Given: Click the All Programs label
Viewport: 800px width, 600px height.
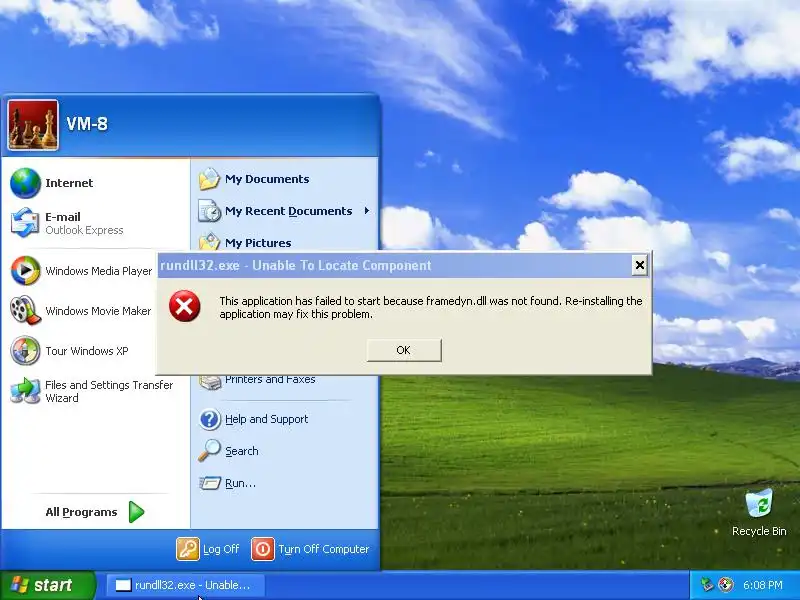Looking at the screenshot, I should [x=81, y=512].
